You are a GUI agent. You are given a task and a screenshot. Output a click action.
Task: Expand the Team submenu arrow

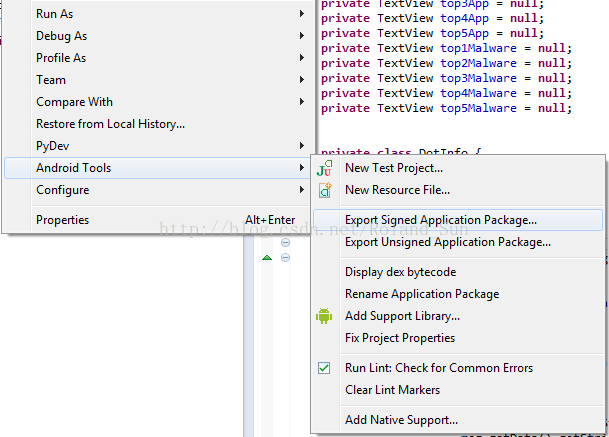pos(302,80)
